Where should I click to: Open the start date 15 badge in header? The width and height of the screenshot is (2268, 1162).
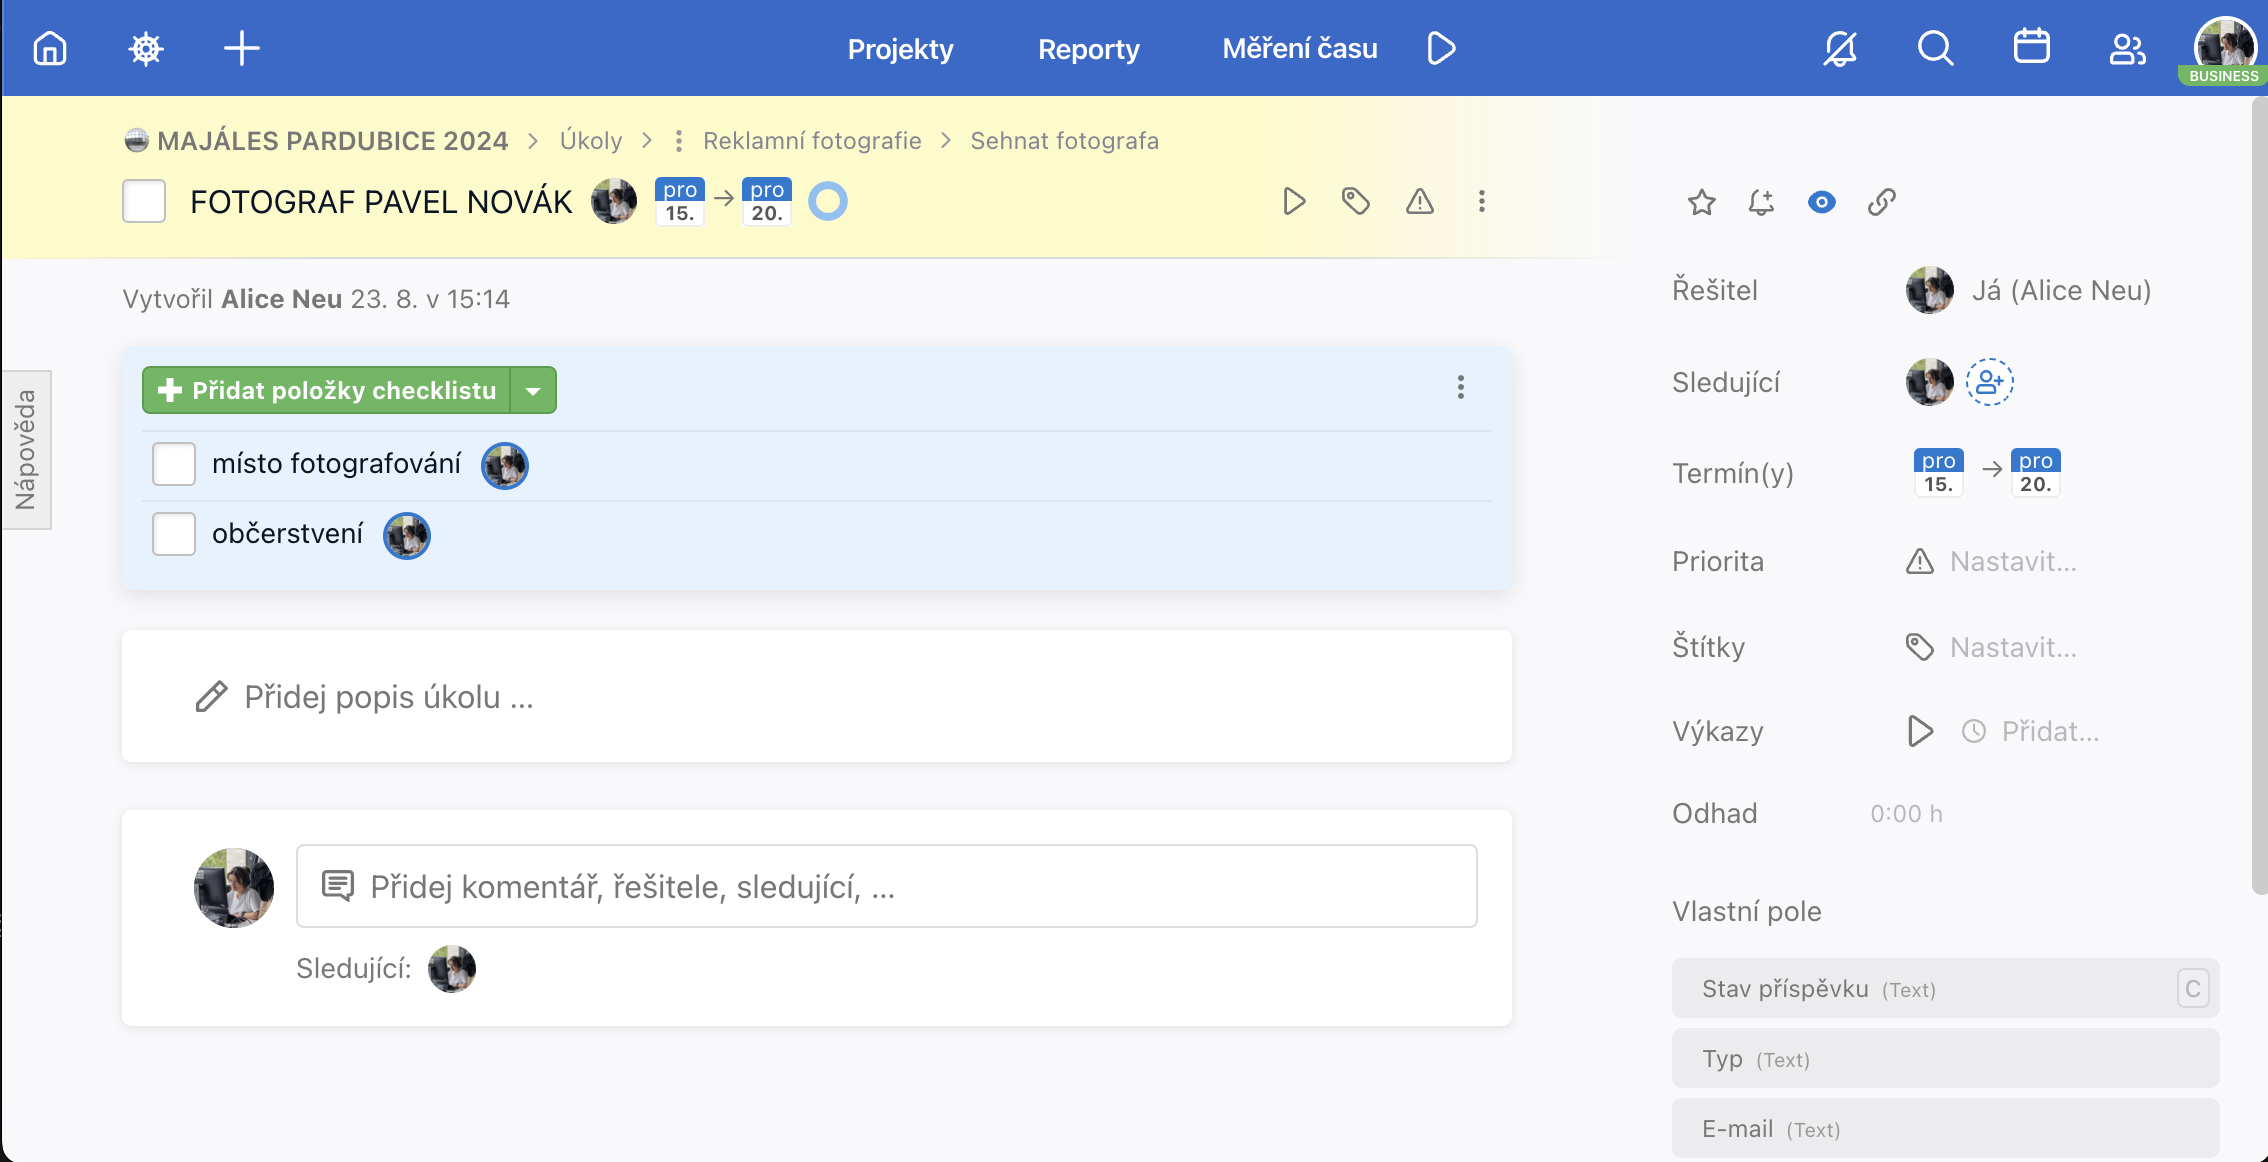pos(680,201)
